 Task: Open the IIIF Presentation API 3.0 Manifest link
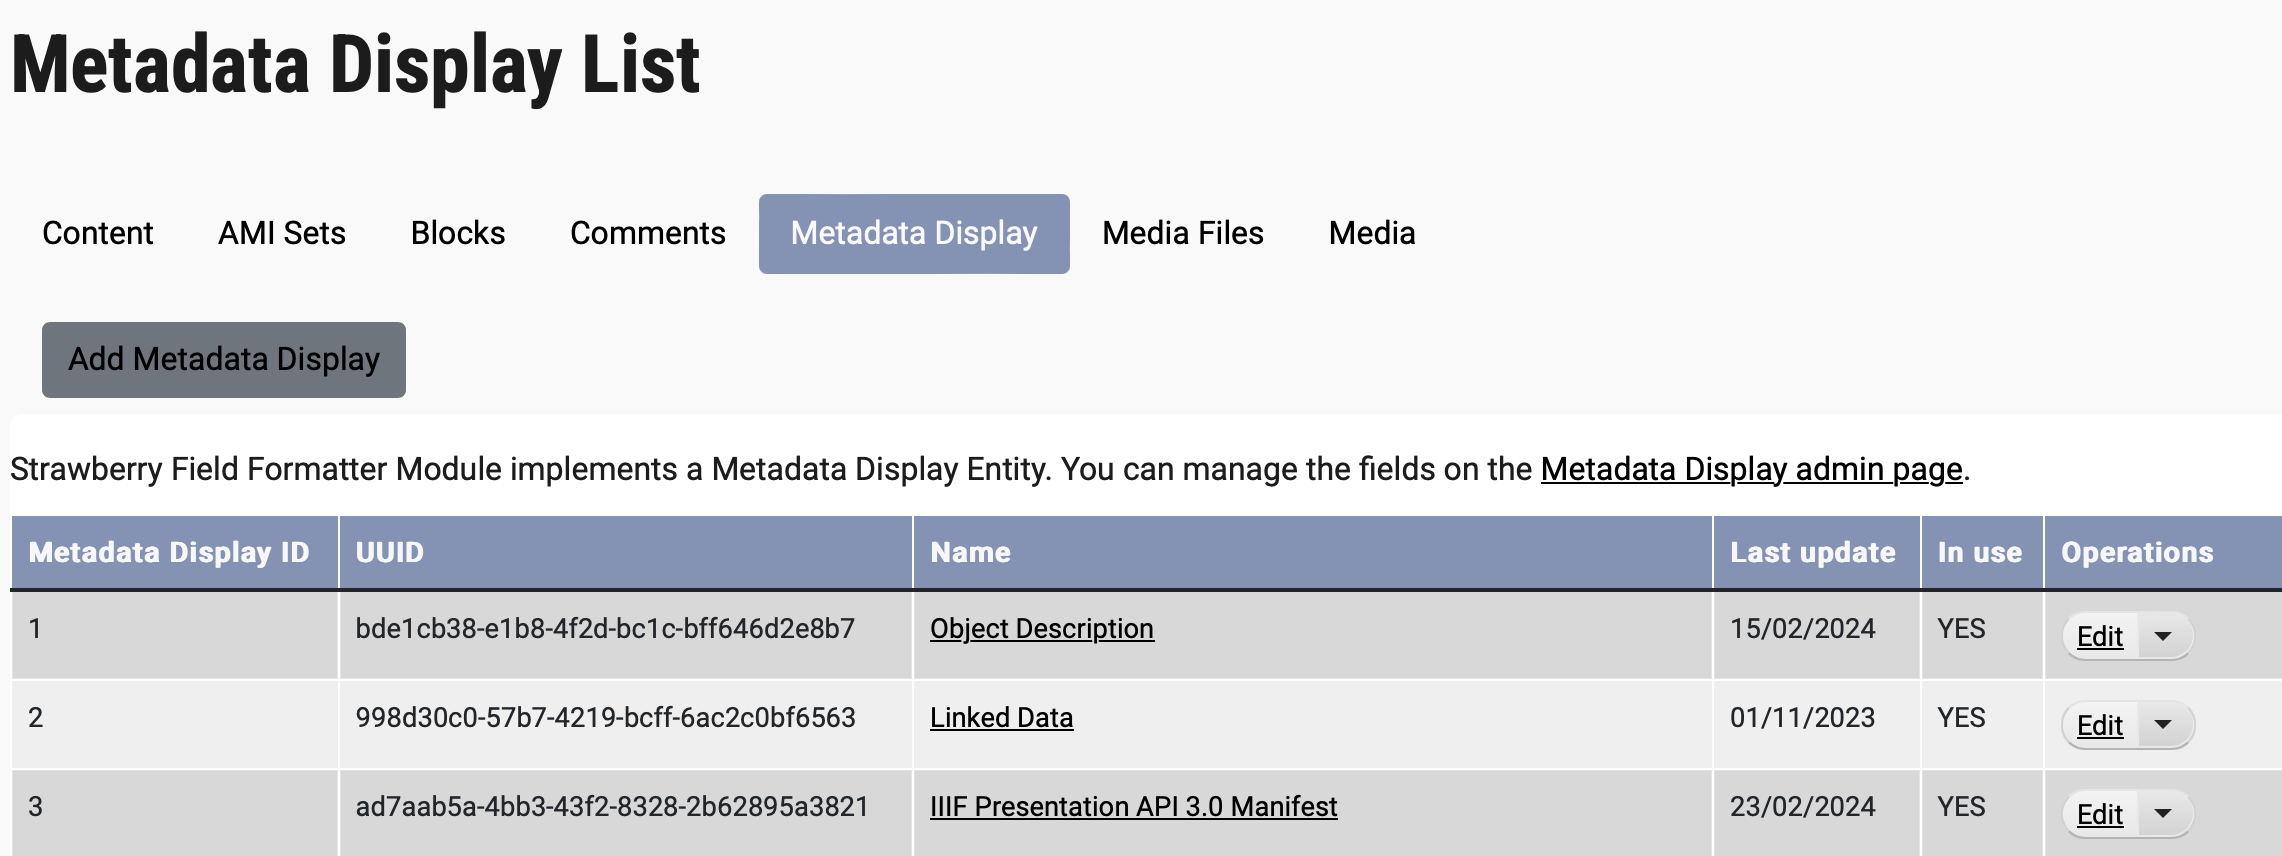pos(1133,807)
